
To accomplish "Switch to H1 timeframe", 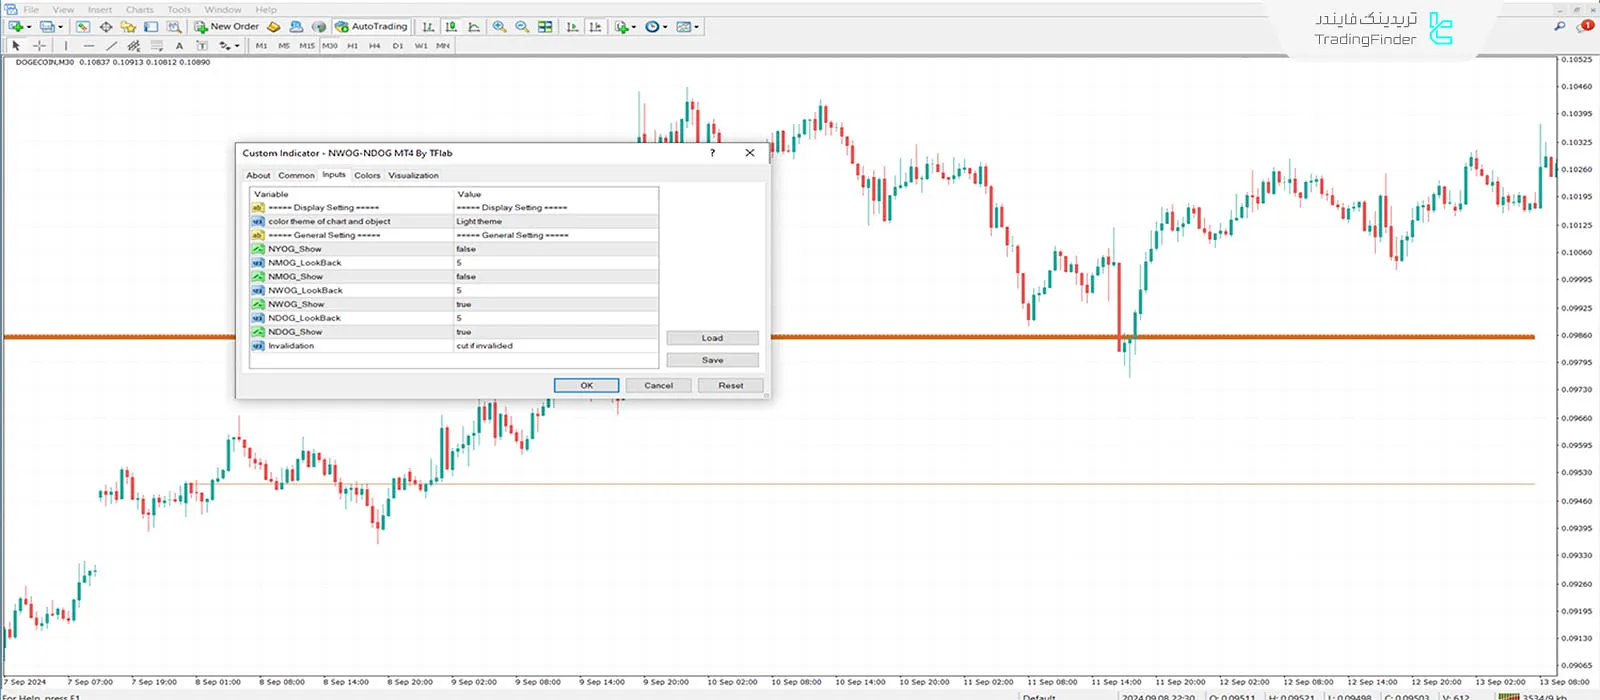I will pos(352,46).
